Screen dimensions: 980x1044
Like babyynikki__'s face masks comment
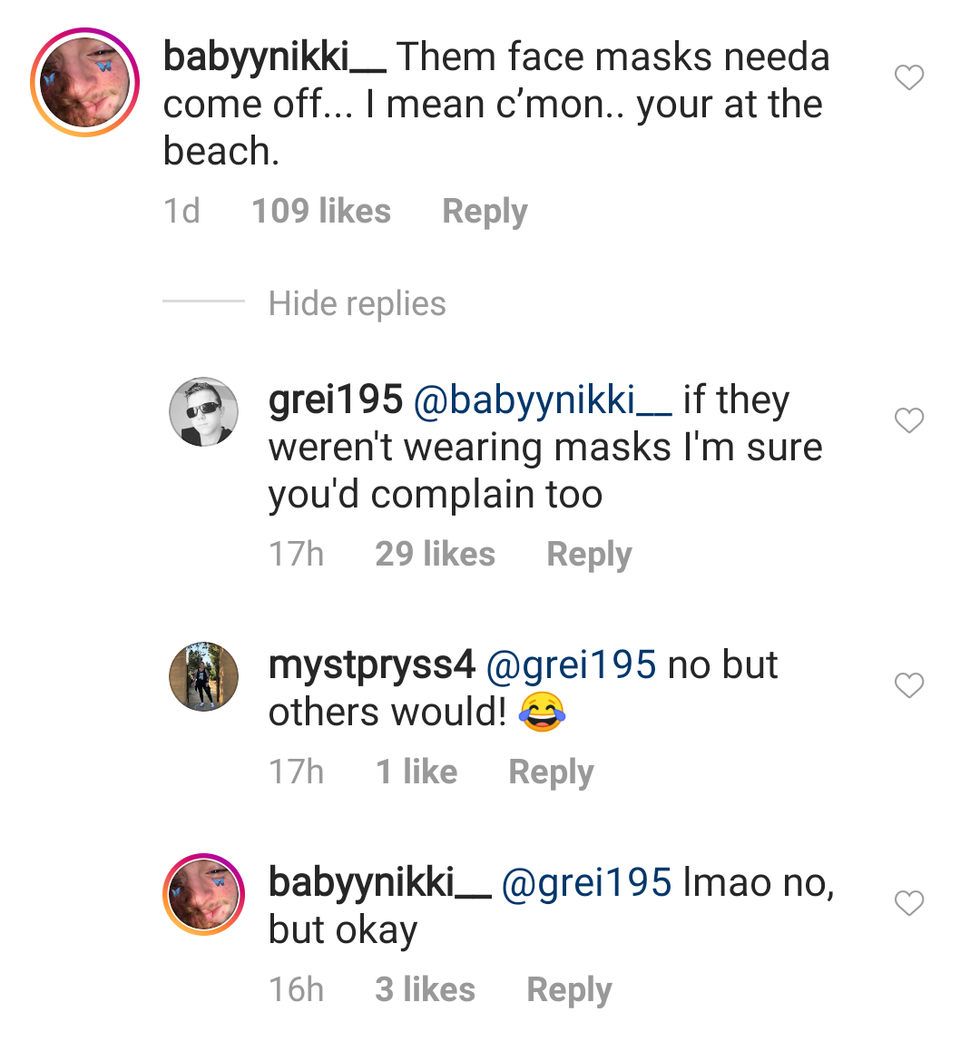tap(908, 78)
